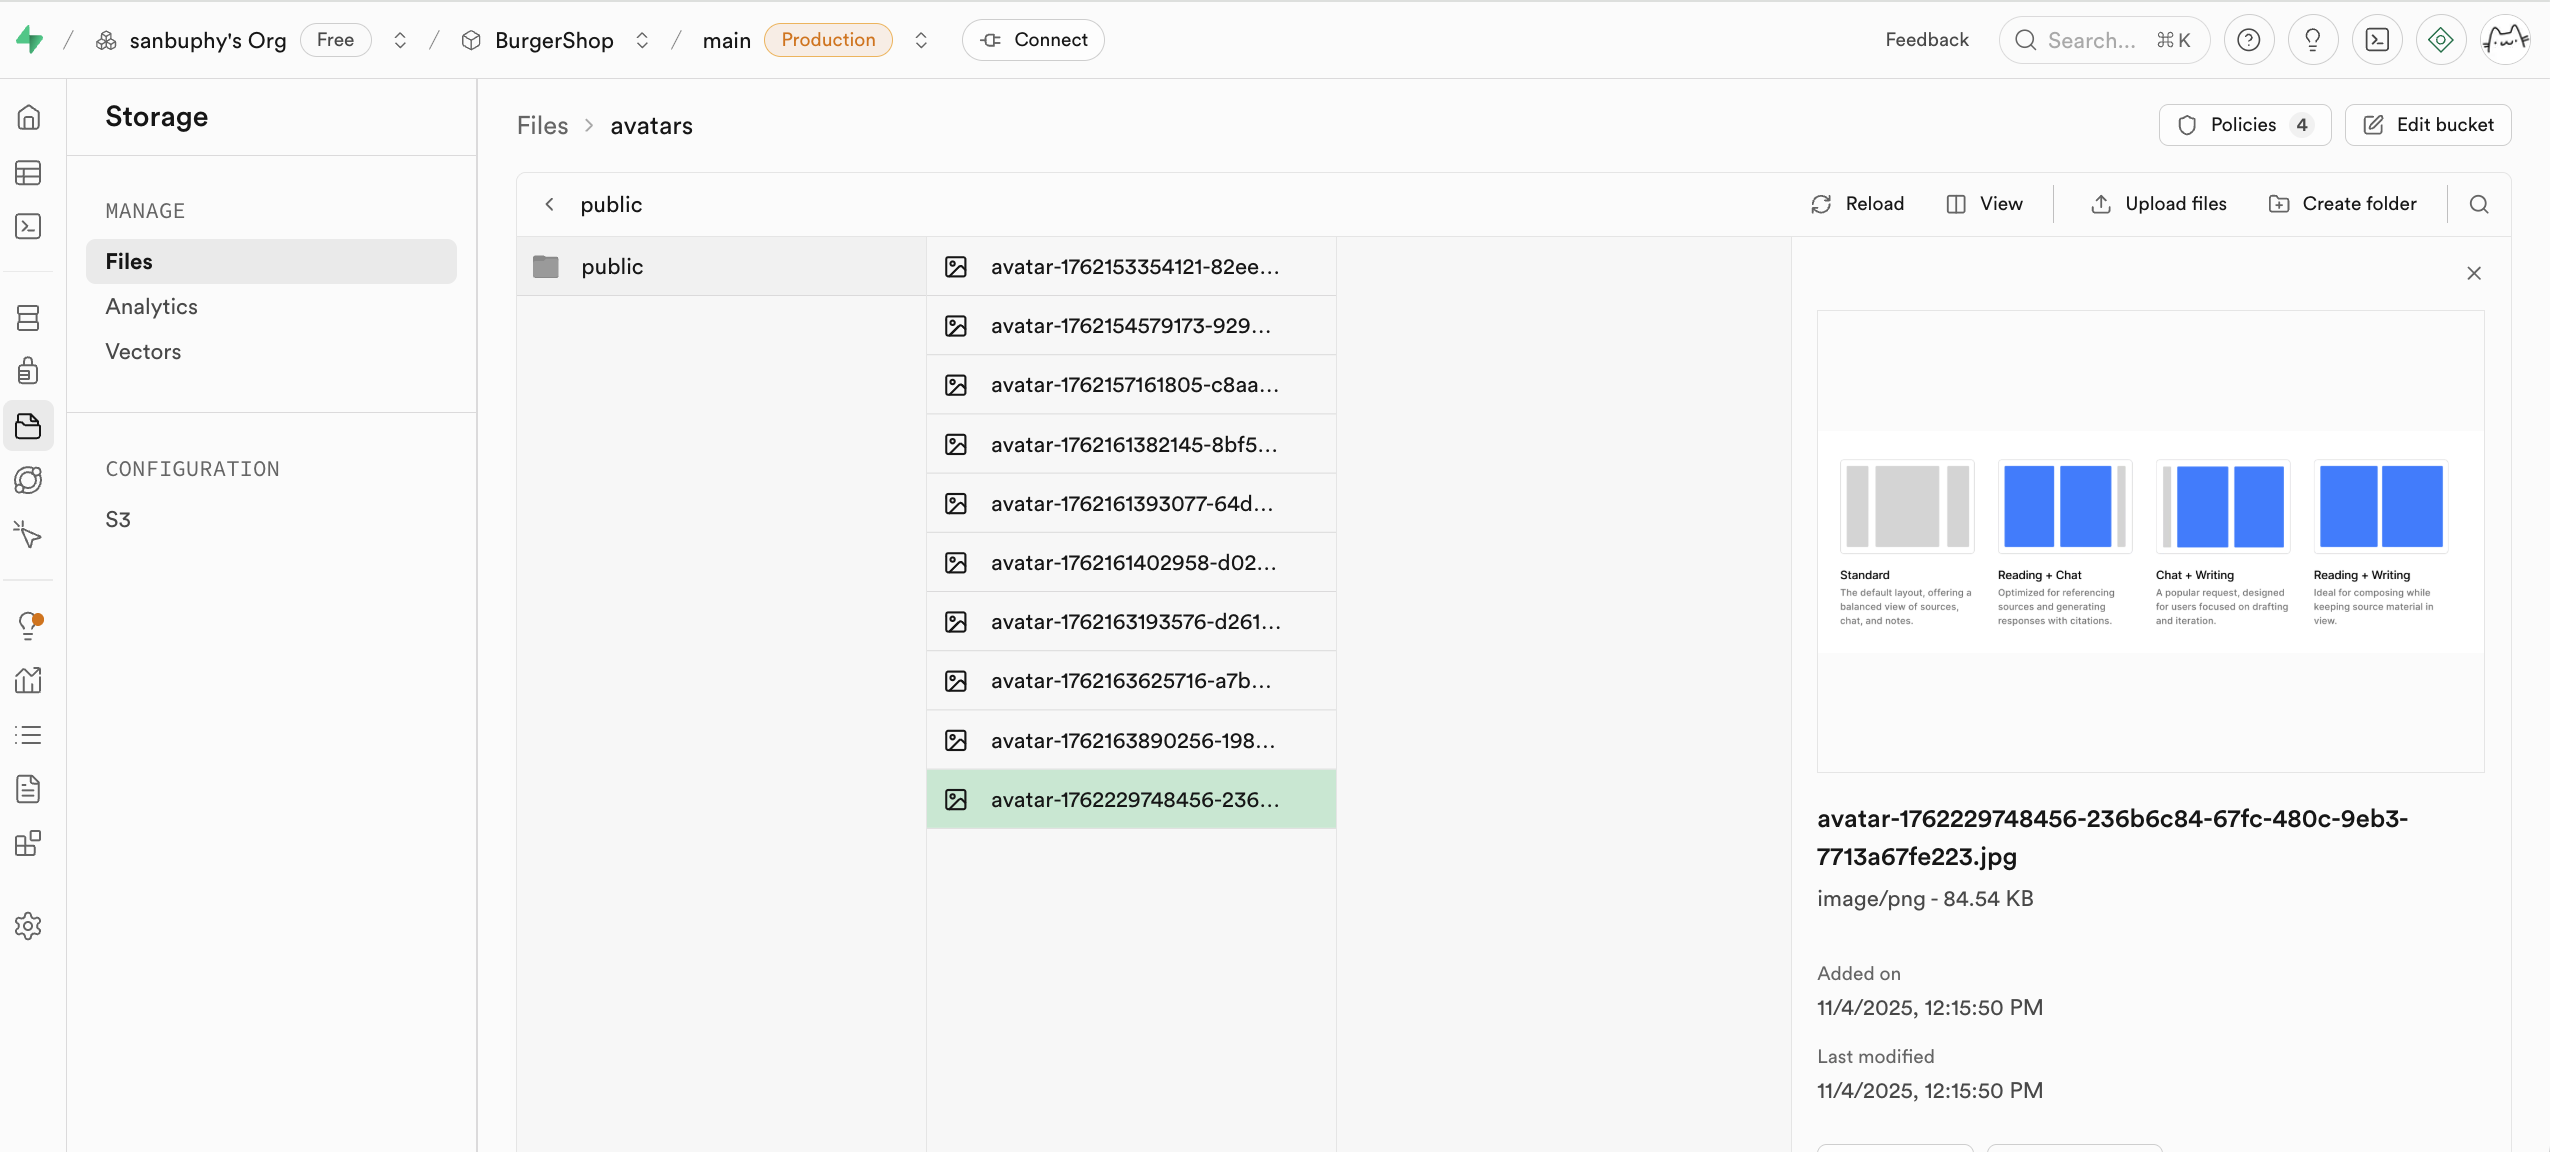The width and height of the screenshot is (2550, 1152).
Task: Click the avatar image preview thumbnail
Action: tap(2150, 541)
